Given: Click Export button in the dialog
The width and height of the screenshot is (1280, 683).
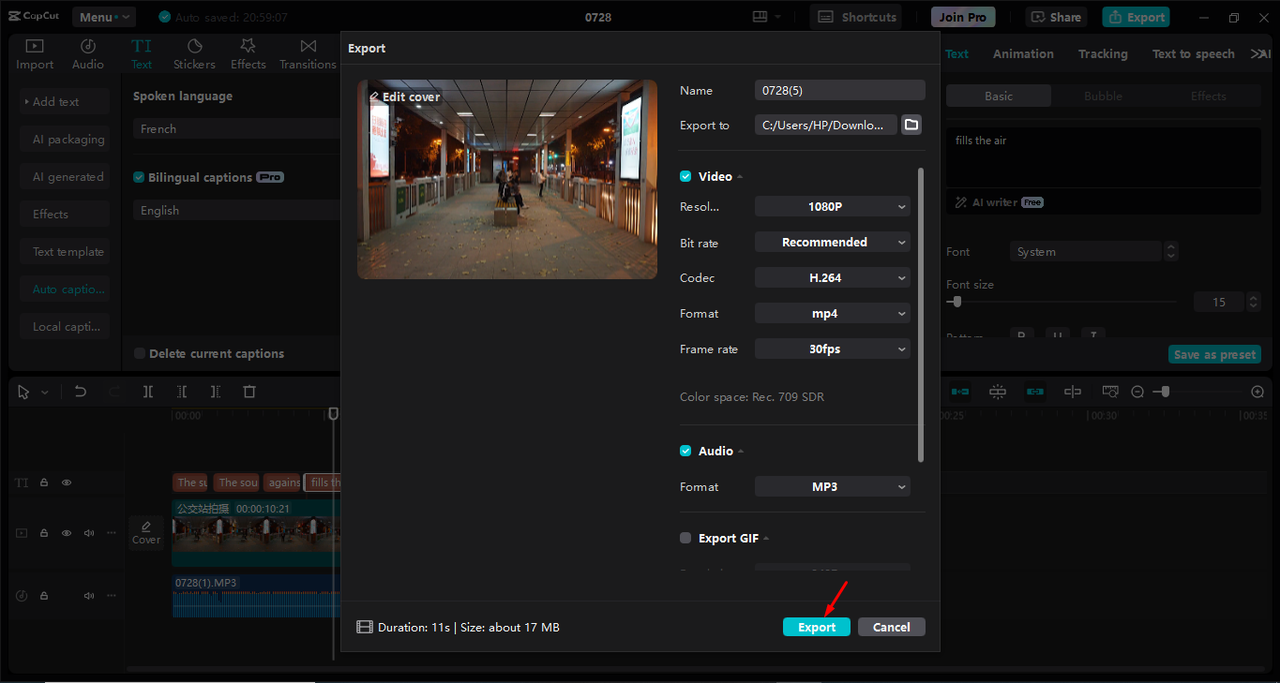Looking at the screenshot, I should (x=816, y=627).
